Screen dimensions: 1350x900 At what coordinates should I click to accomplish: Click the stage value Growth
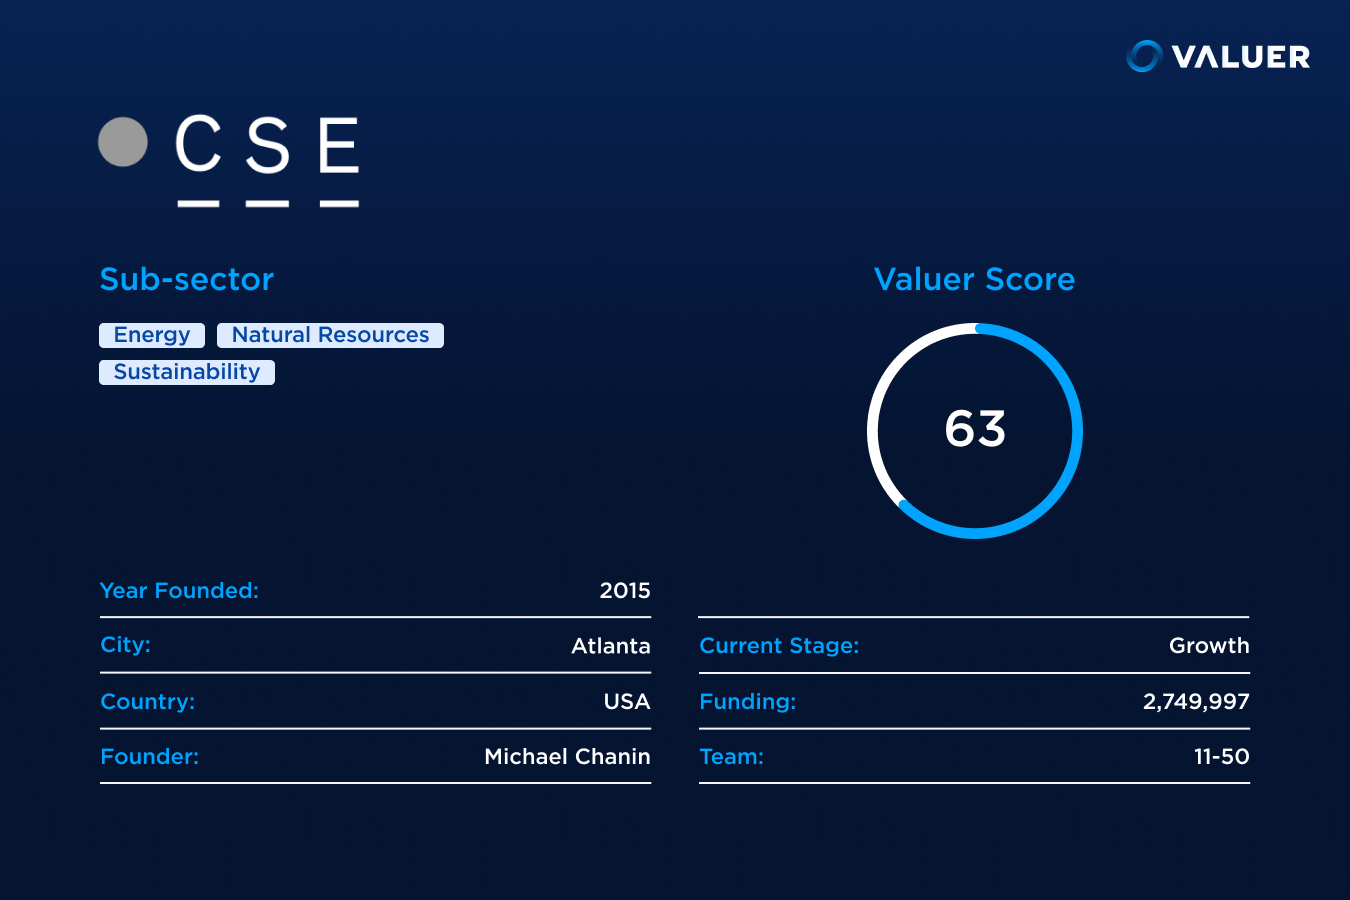(1209, 646)
